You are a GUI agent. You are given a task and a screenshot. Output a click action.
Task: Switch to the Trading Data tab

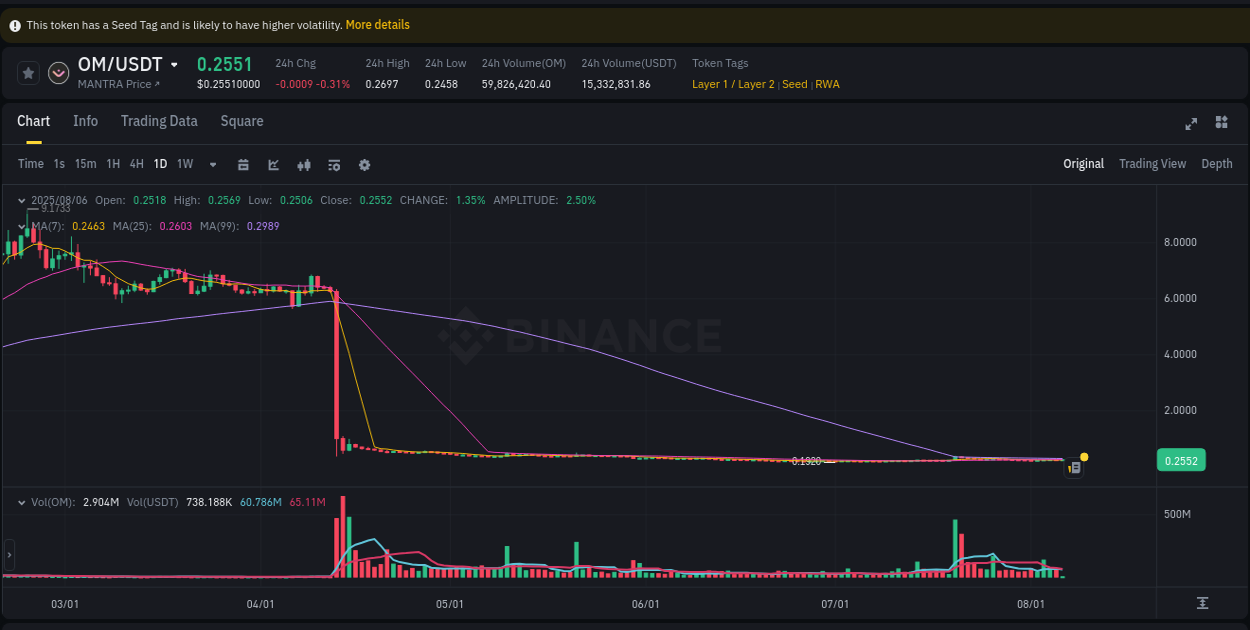pos(159,120)
